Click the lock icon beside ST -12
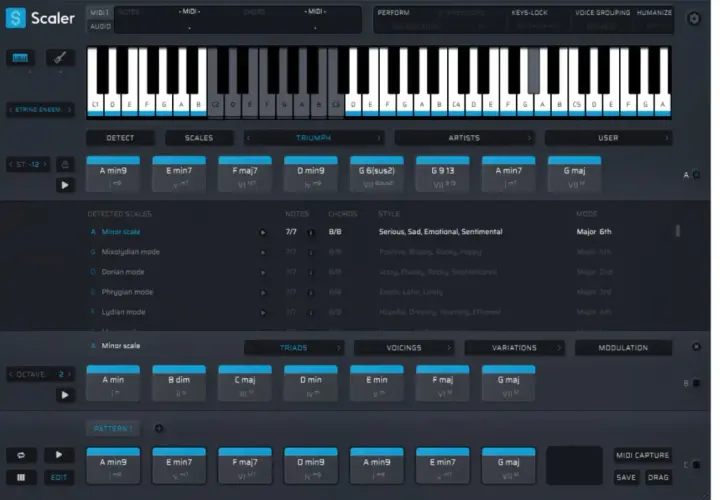The image size is (720, 500). [x=65, y=164]
